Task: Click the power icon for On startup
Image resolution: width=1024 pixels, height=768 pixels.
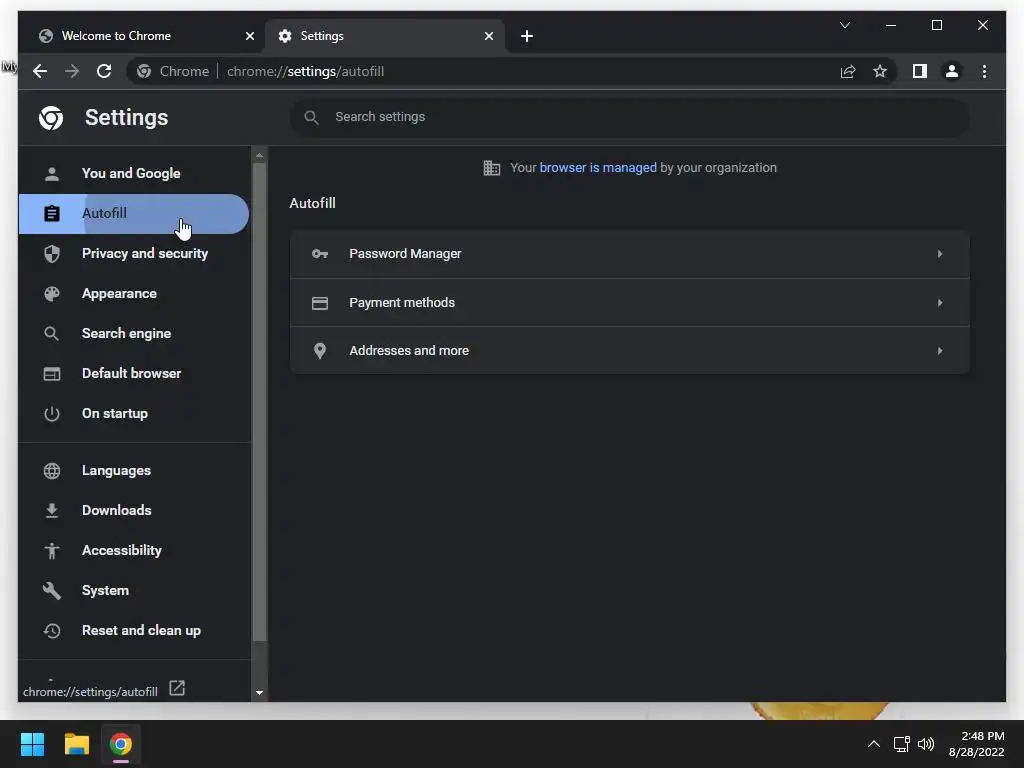Action: [x=52, y=413]
